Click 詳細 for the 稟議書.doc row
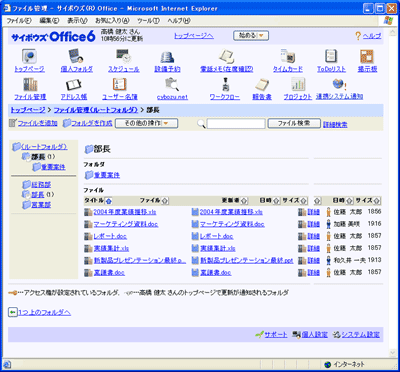 313,273
